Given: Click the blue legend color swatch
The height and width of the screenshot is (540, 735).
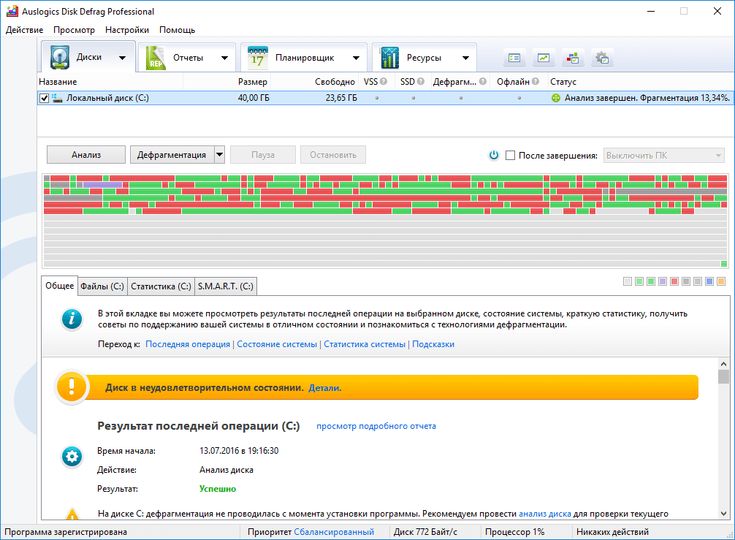Looking at the screenshot, I should tap(709, 281).
